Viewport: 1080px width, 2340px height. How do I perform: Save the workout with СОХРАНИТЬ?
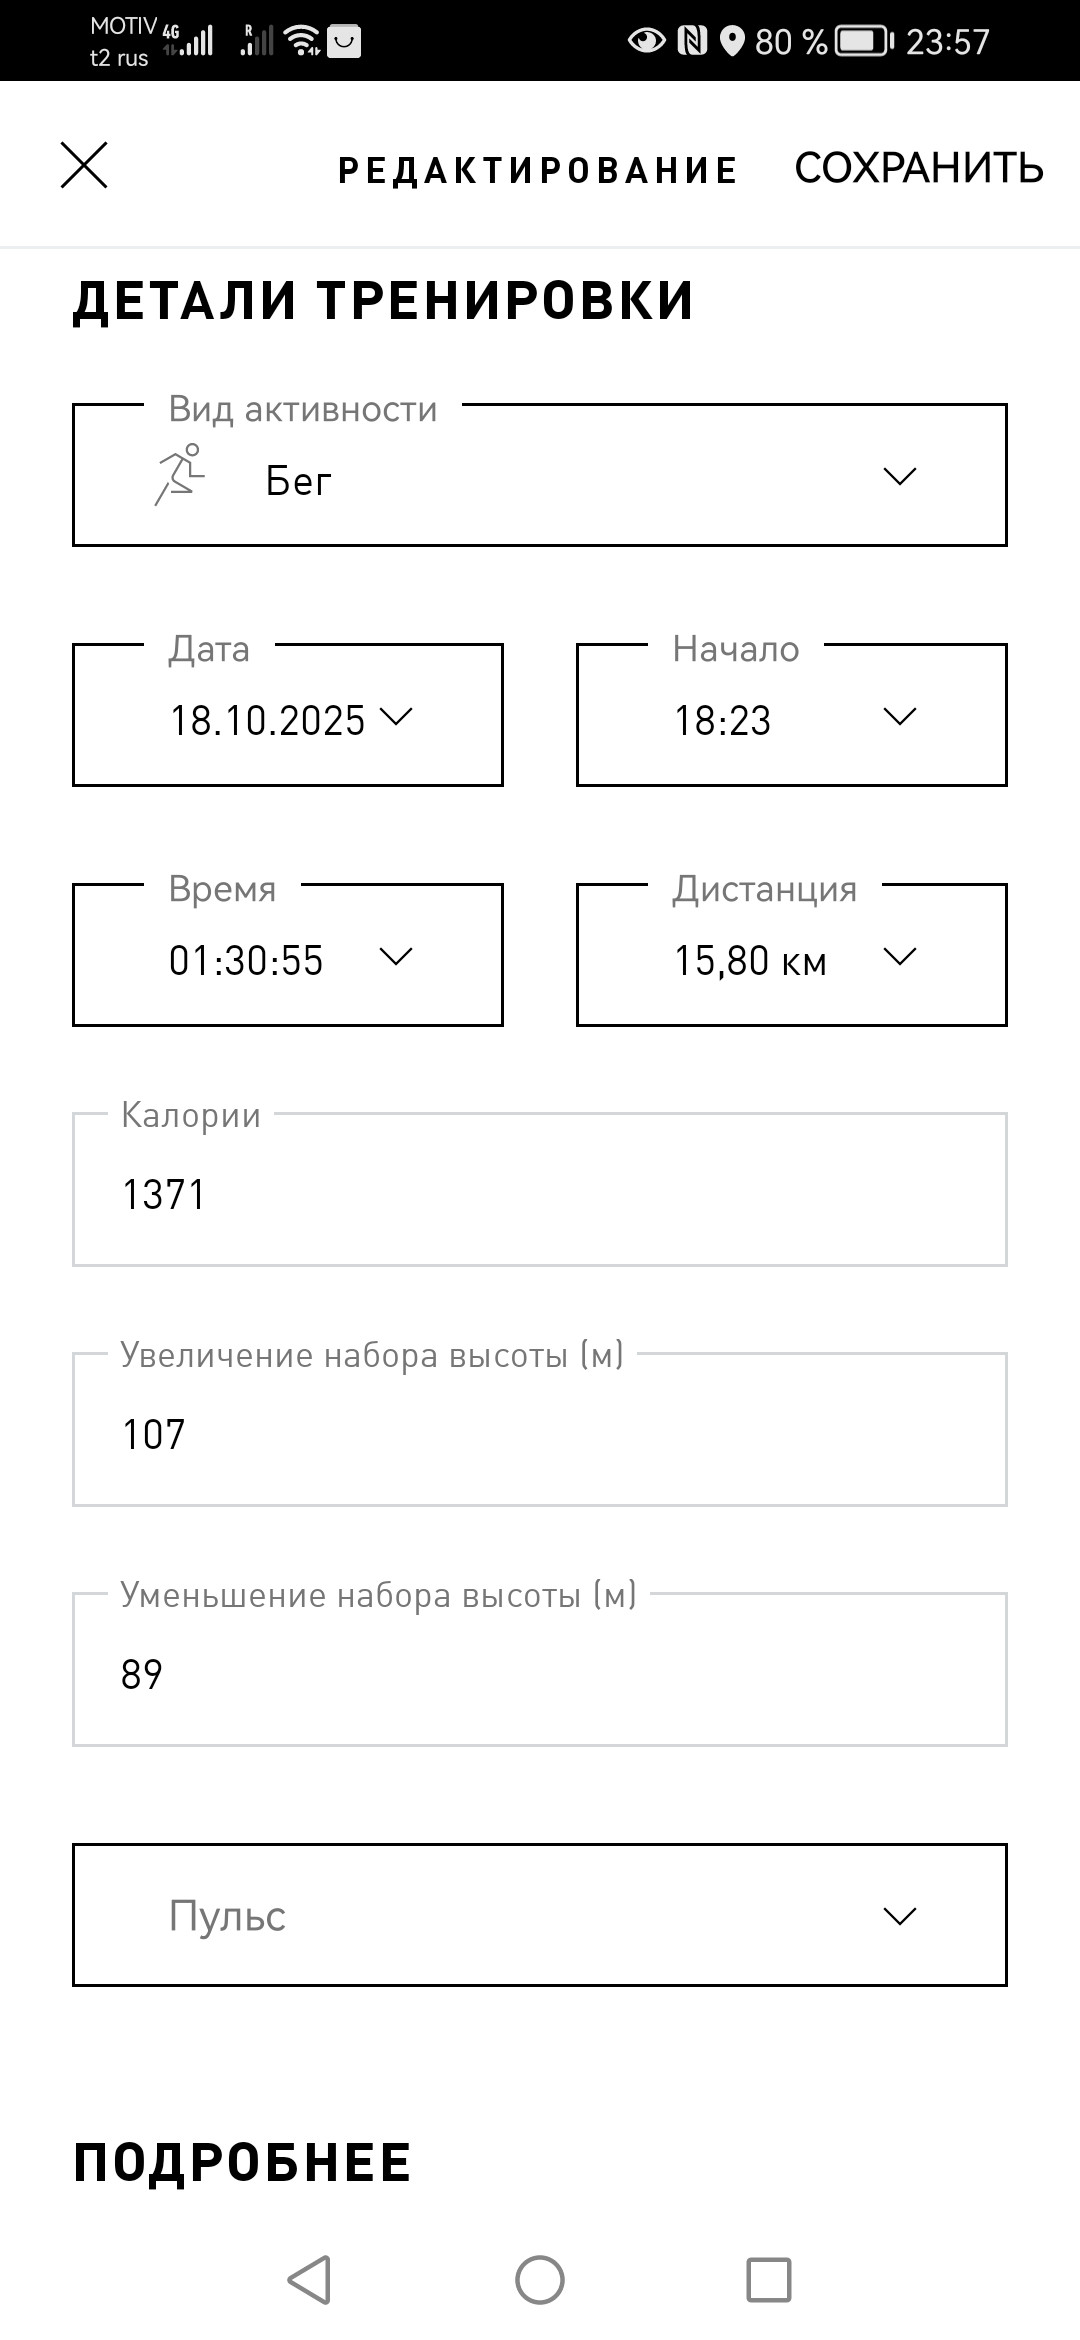tap(919, 168)
